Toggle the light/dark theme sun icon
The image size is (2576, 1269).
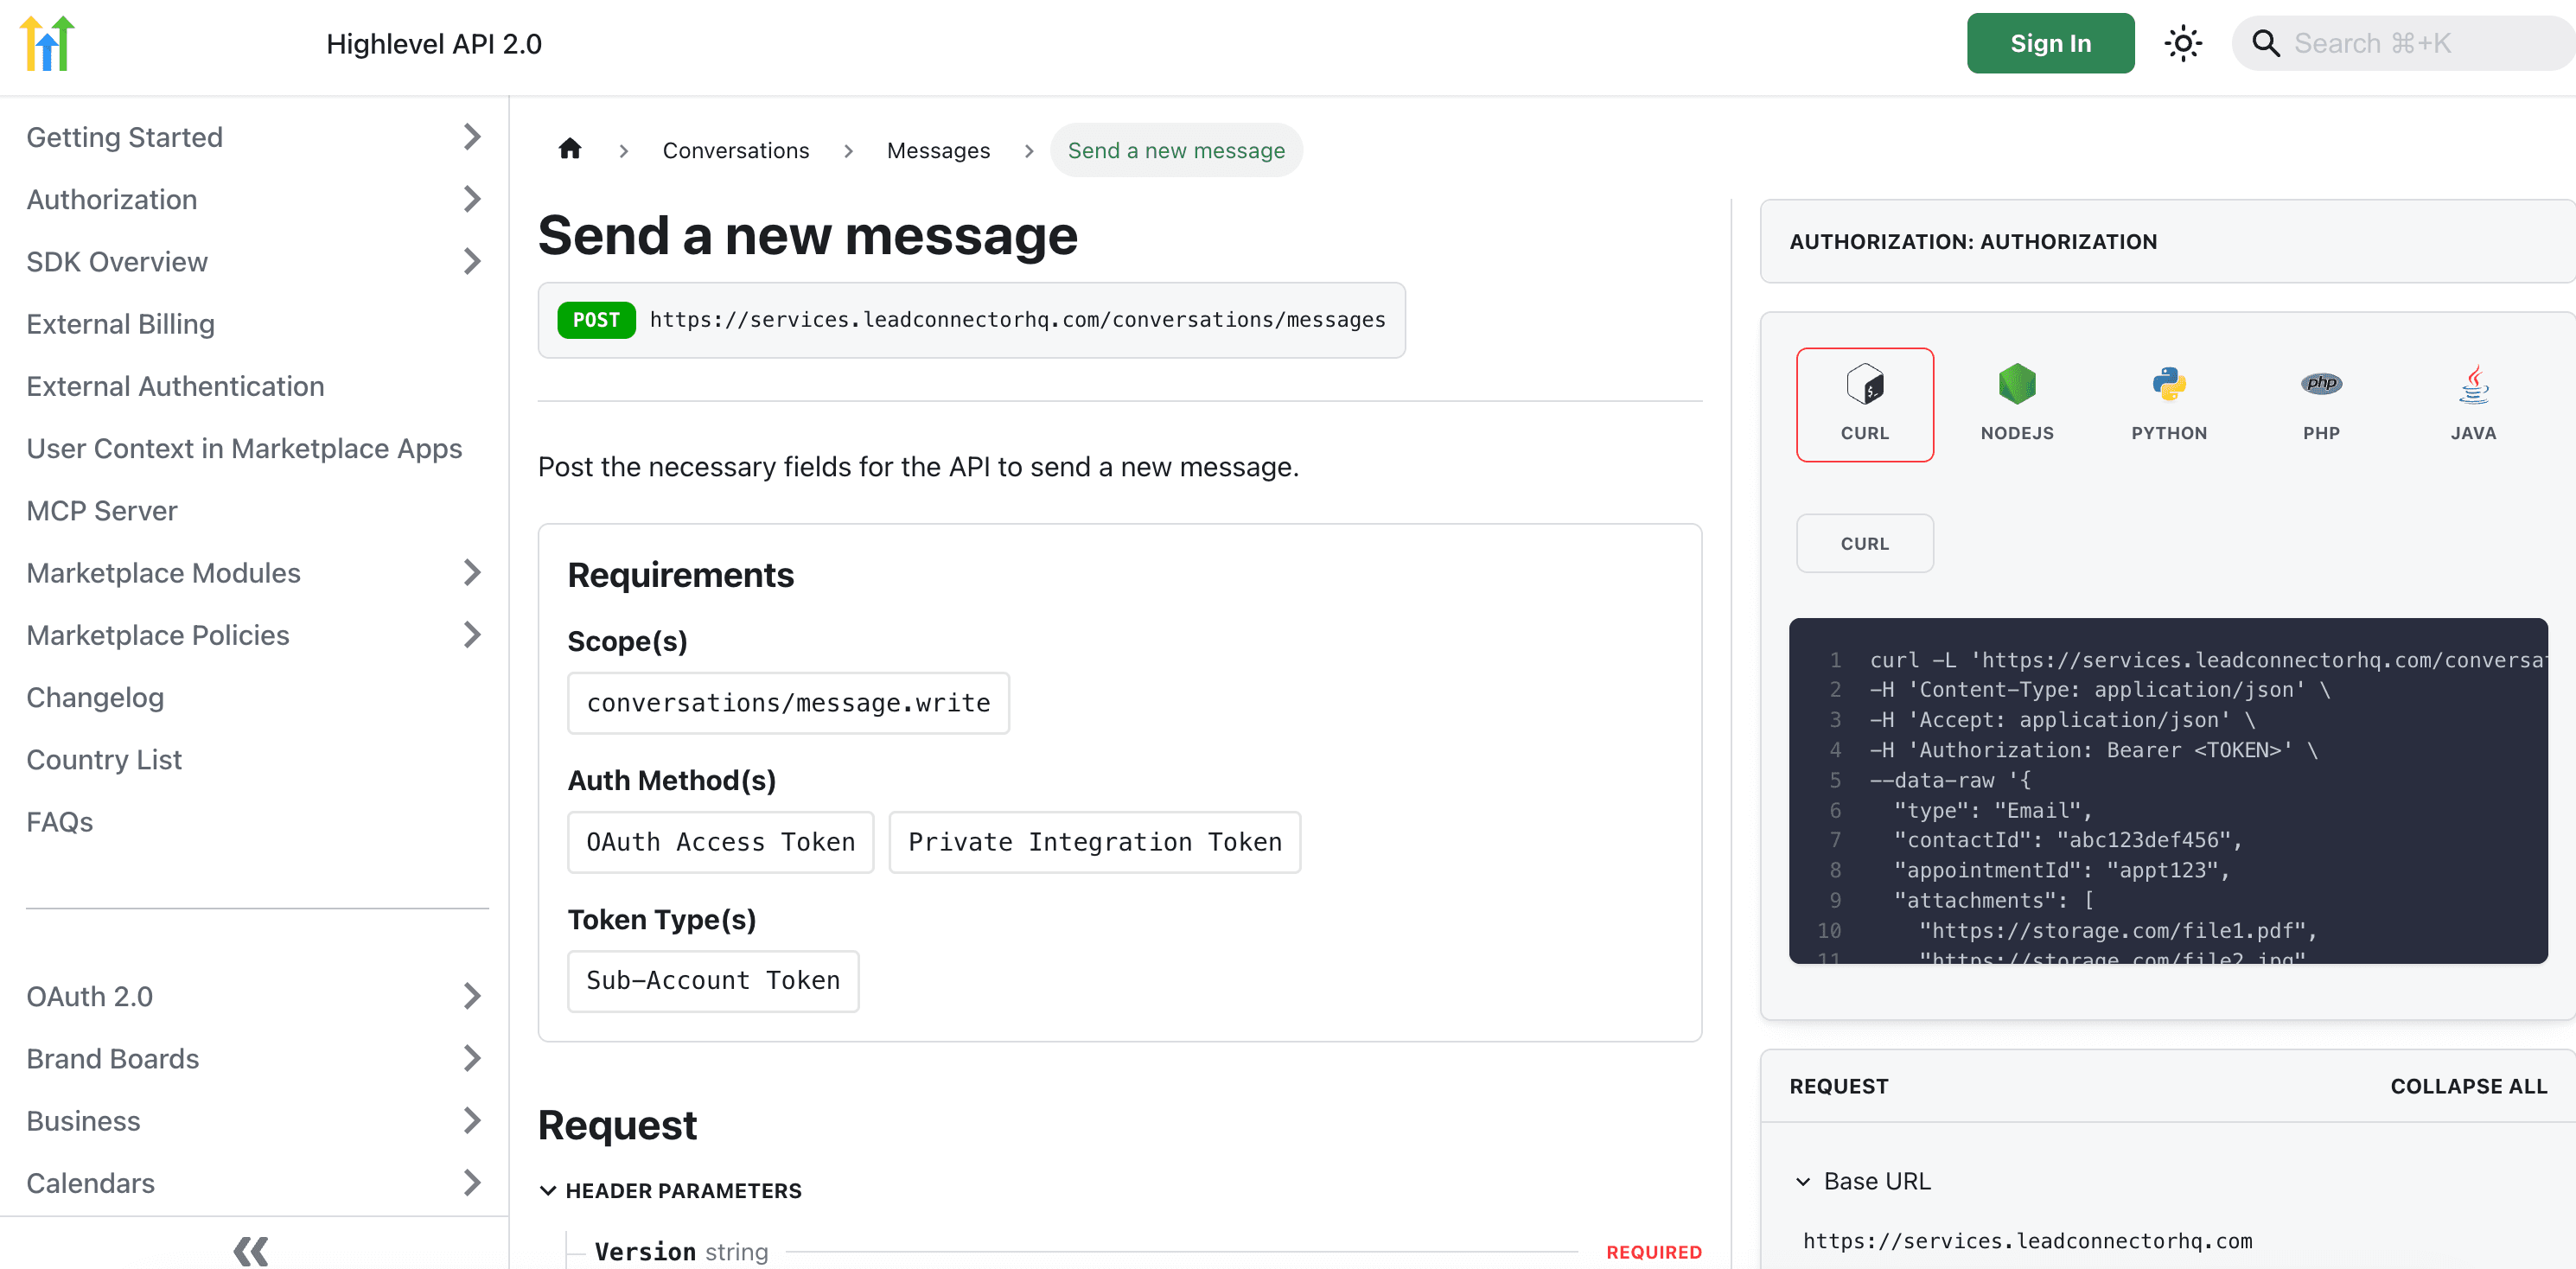click(2183, 43)
